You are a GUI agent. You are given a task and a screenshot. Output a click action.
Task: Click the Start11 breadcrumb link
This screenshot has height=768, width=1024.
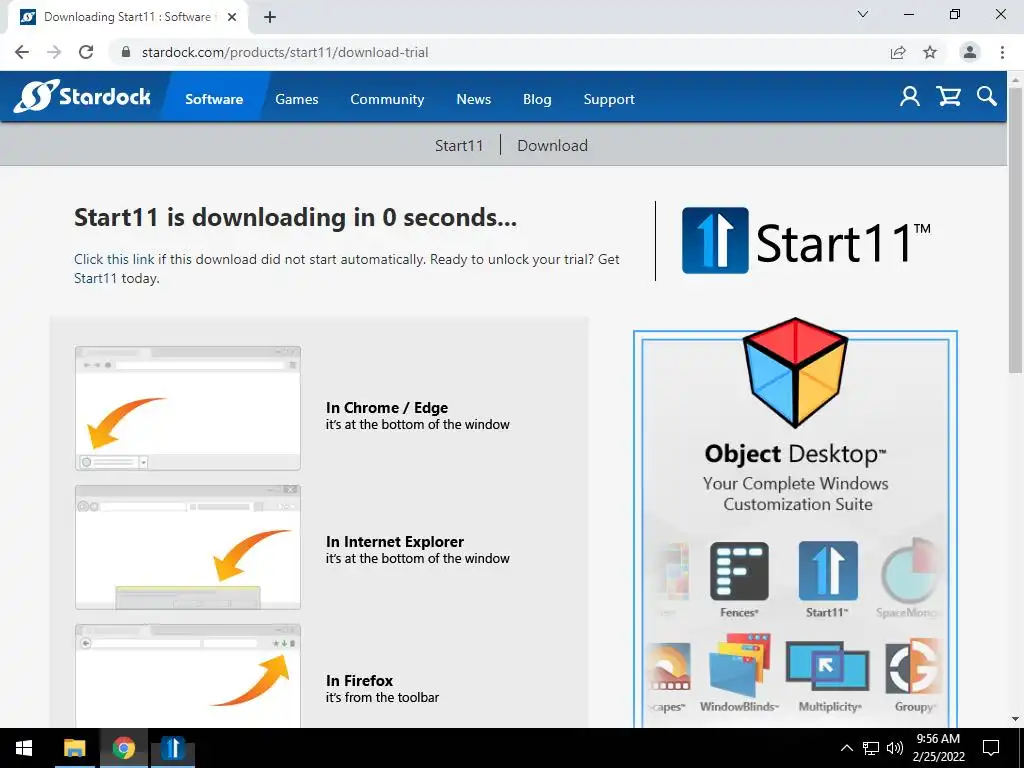click(x=459, y=145)
